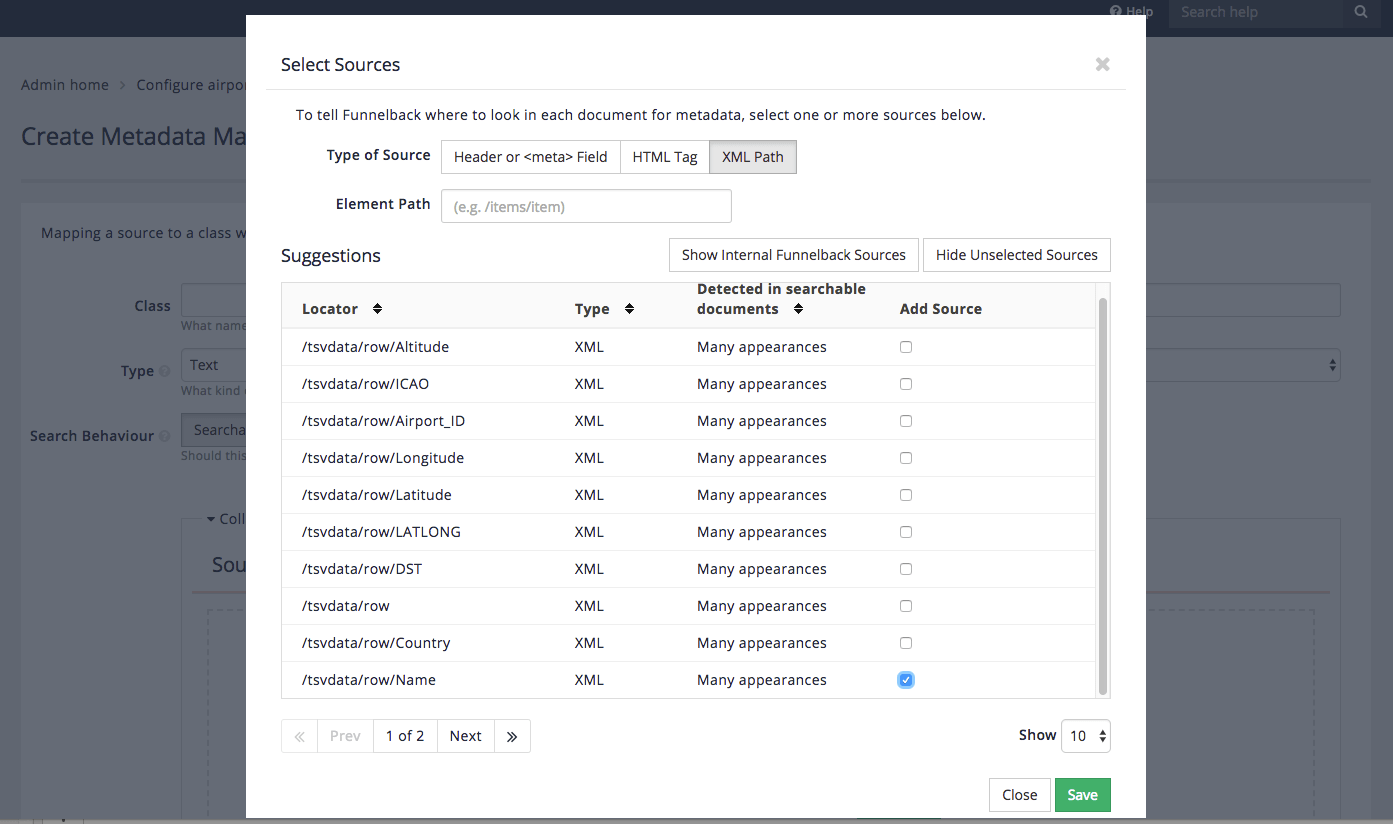This screenshot has height=824, width=1393.
Task: Check the Add Source box for Altitude
Action: 906,347
